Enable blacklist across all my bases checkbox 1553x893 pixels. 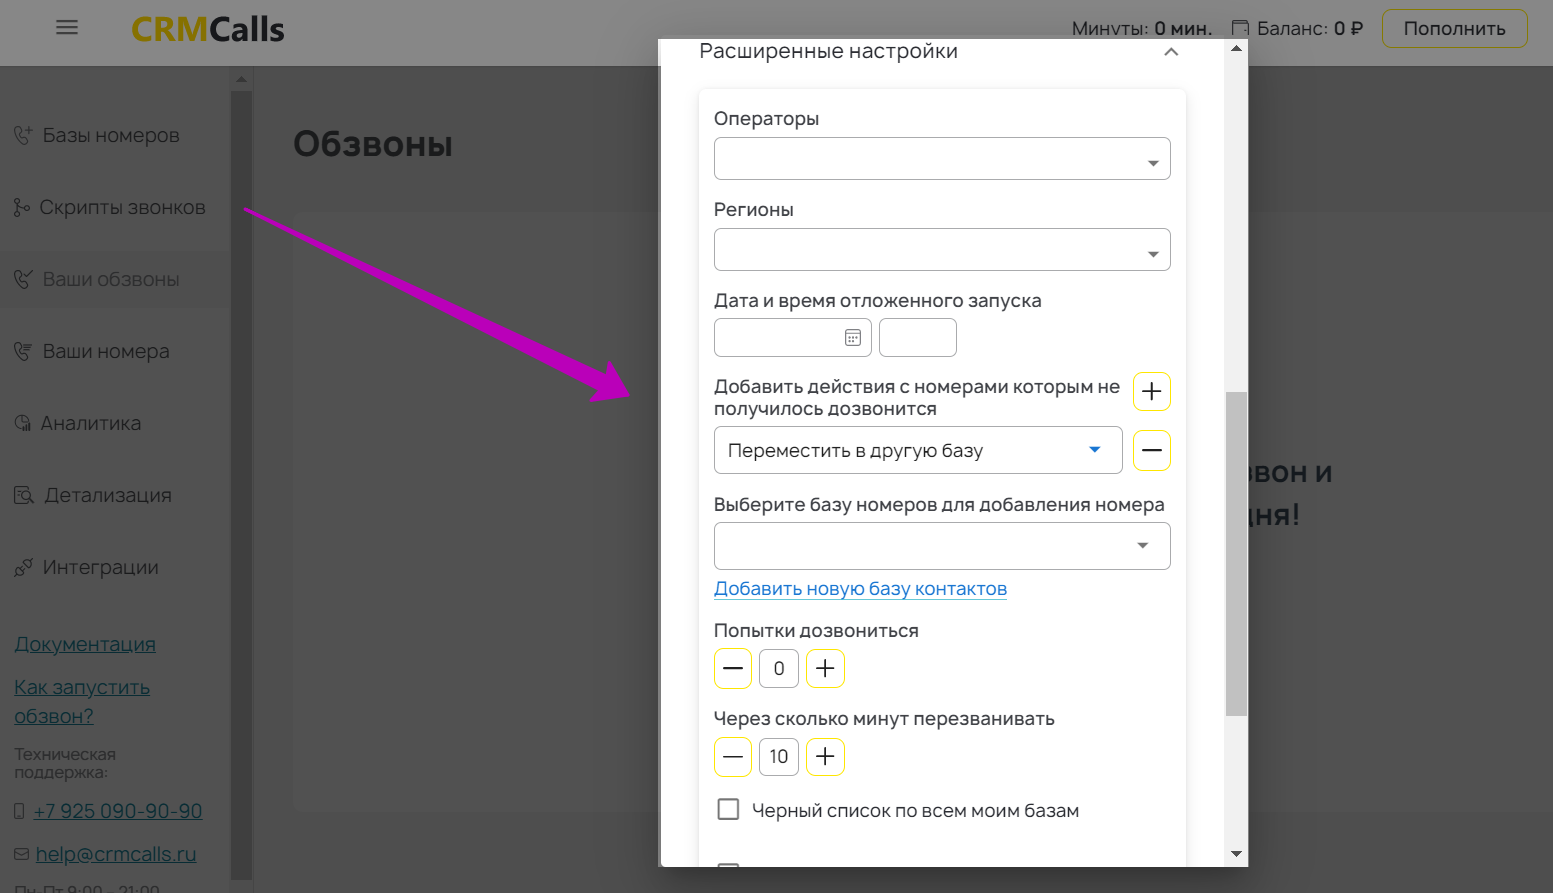point(729,810)
